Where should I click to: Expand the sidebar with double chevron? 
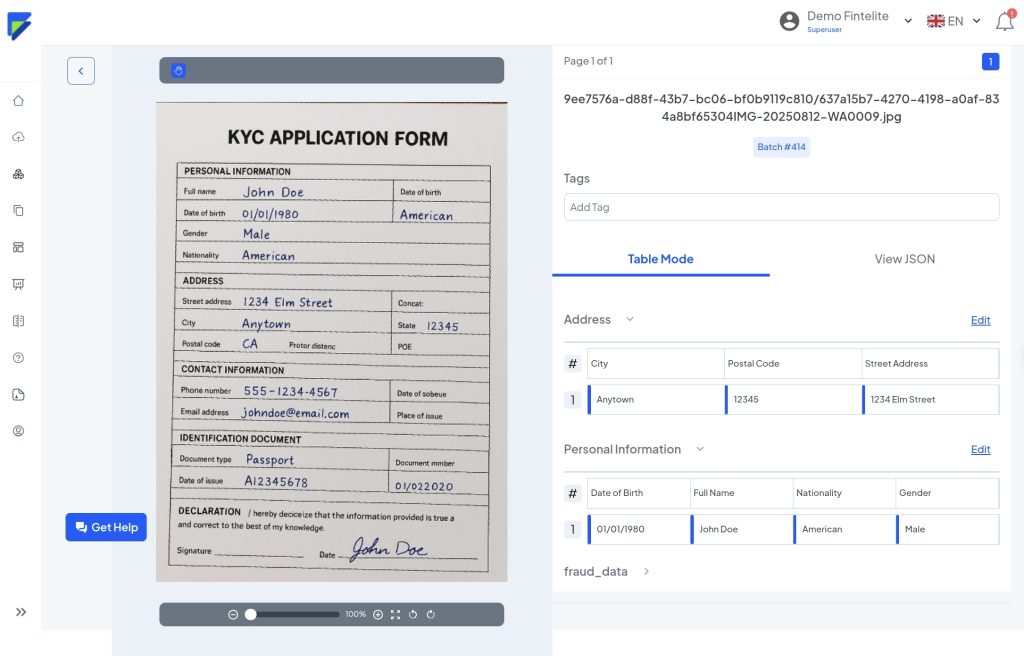[21, 612]
